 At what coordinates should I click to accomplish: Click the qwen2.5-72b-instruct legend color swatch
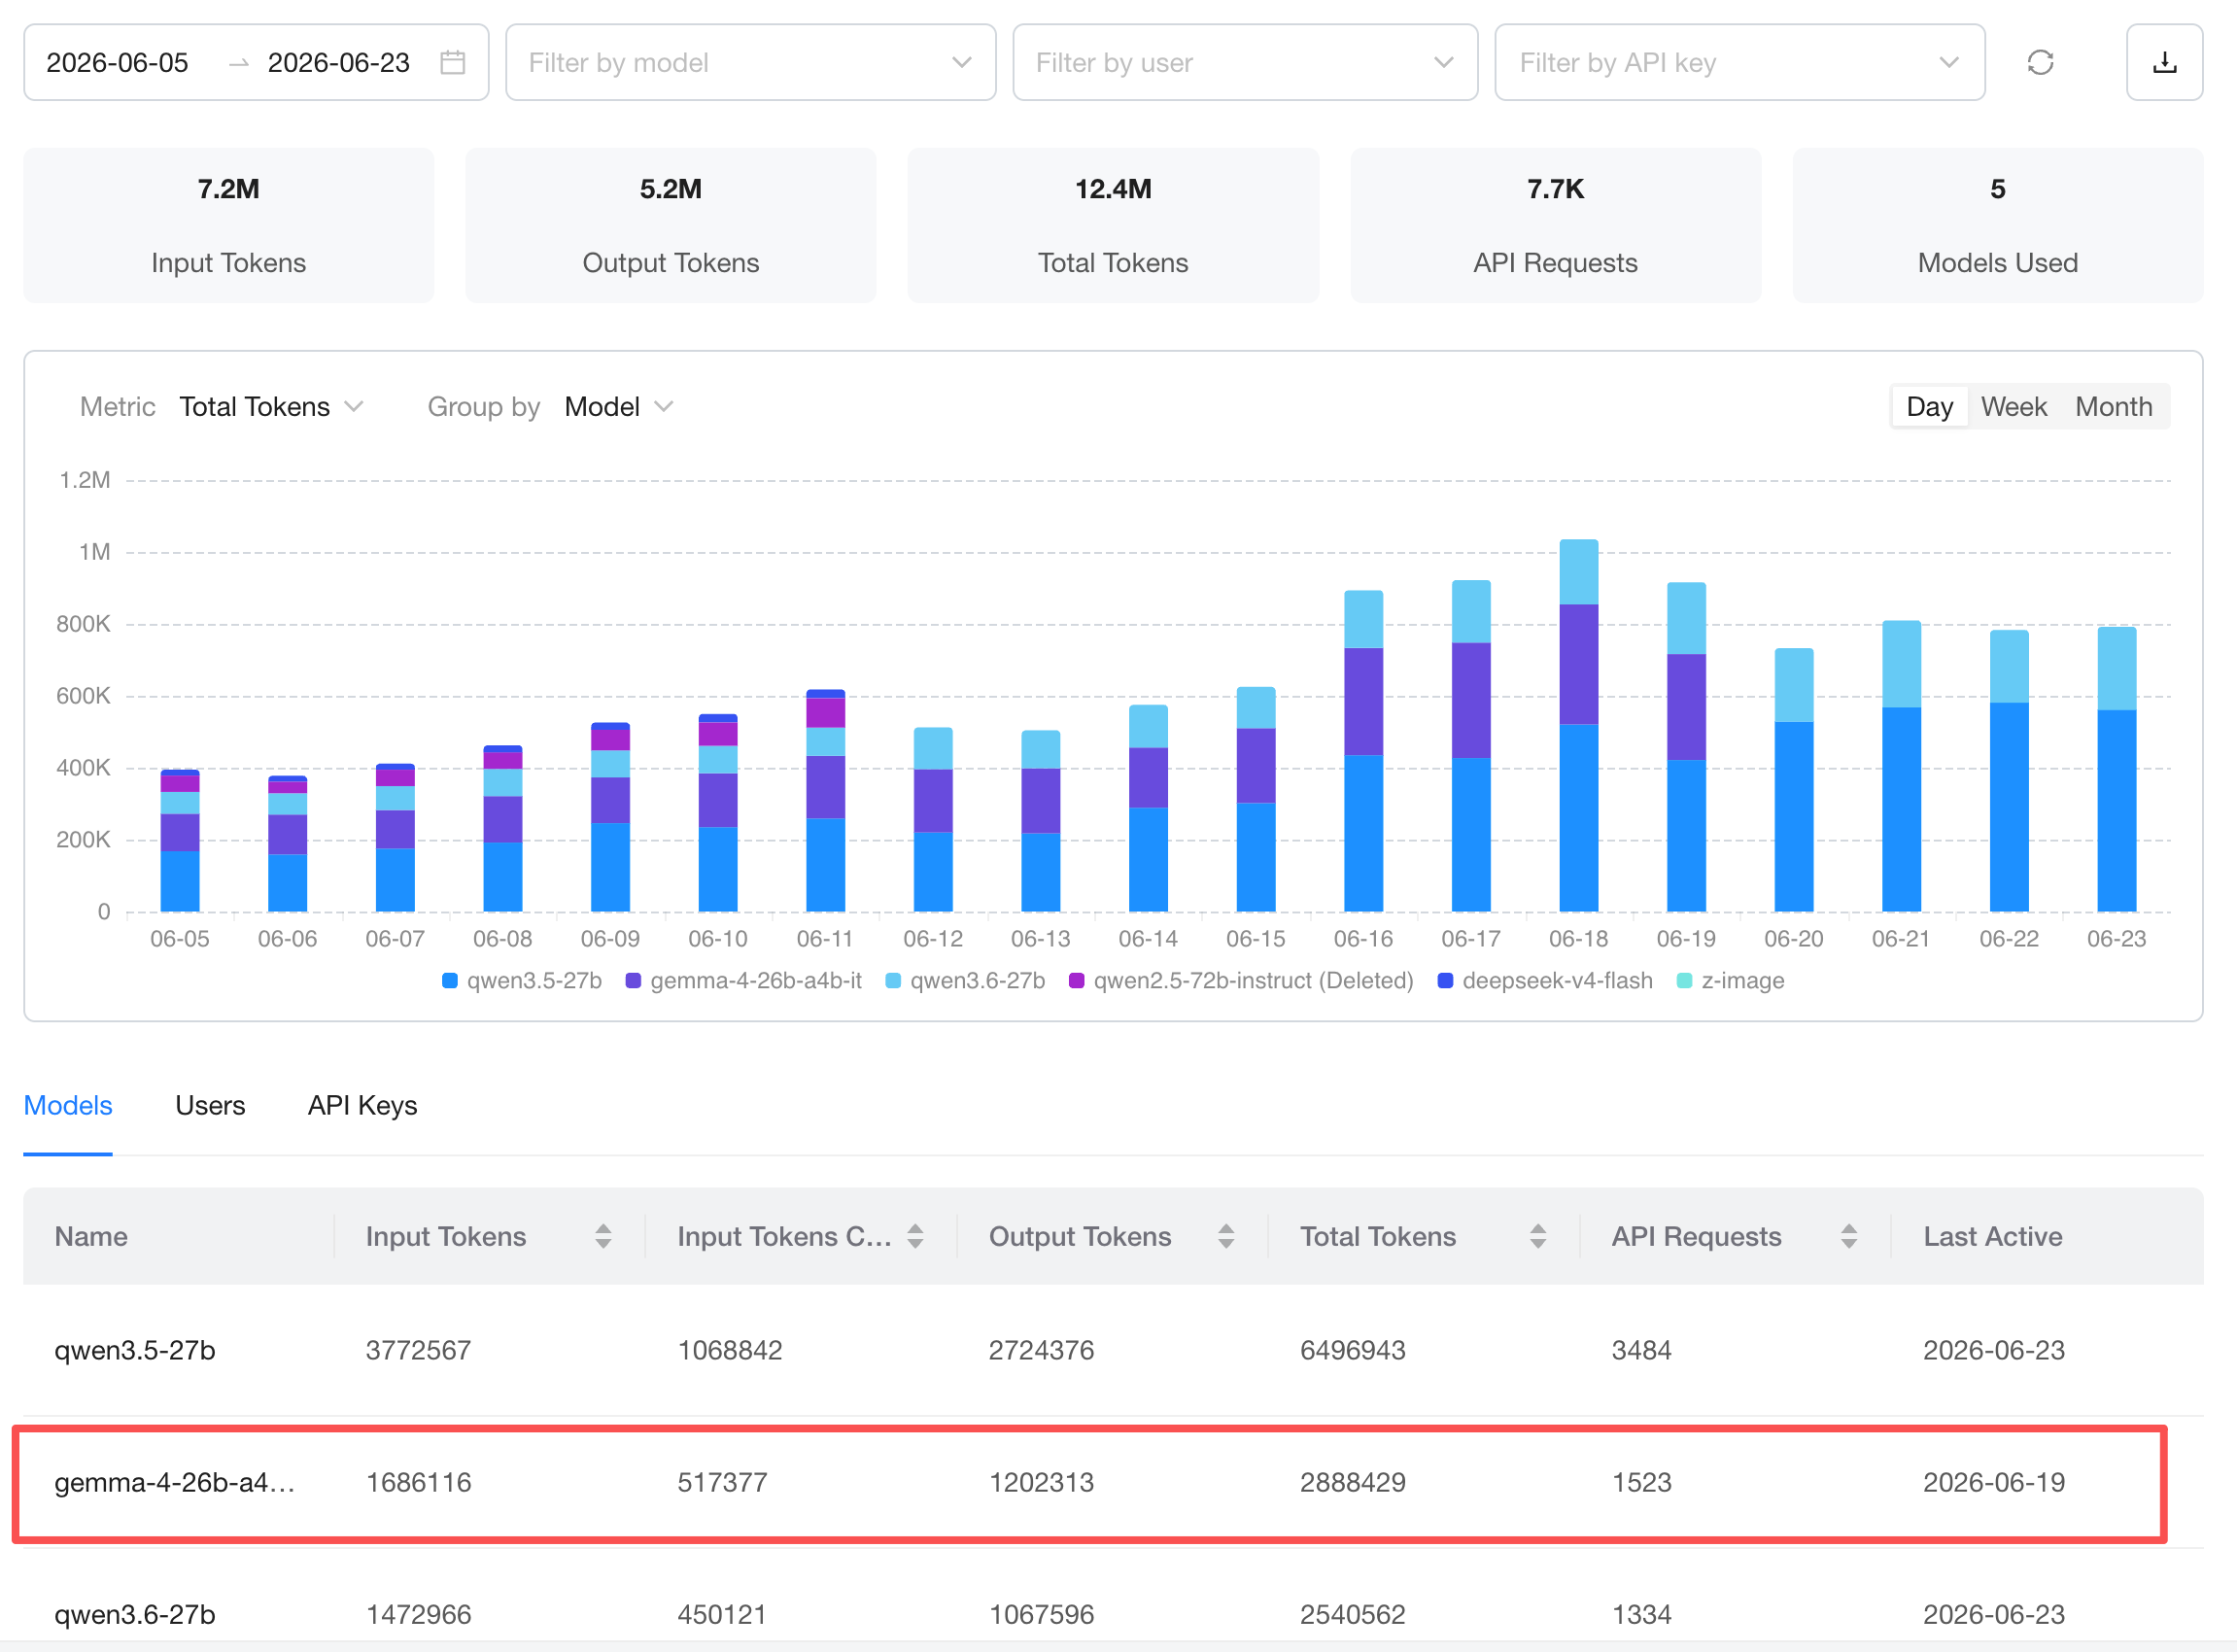click(1077, 981)
